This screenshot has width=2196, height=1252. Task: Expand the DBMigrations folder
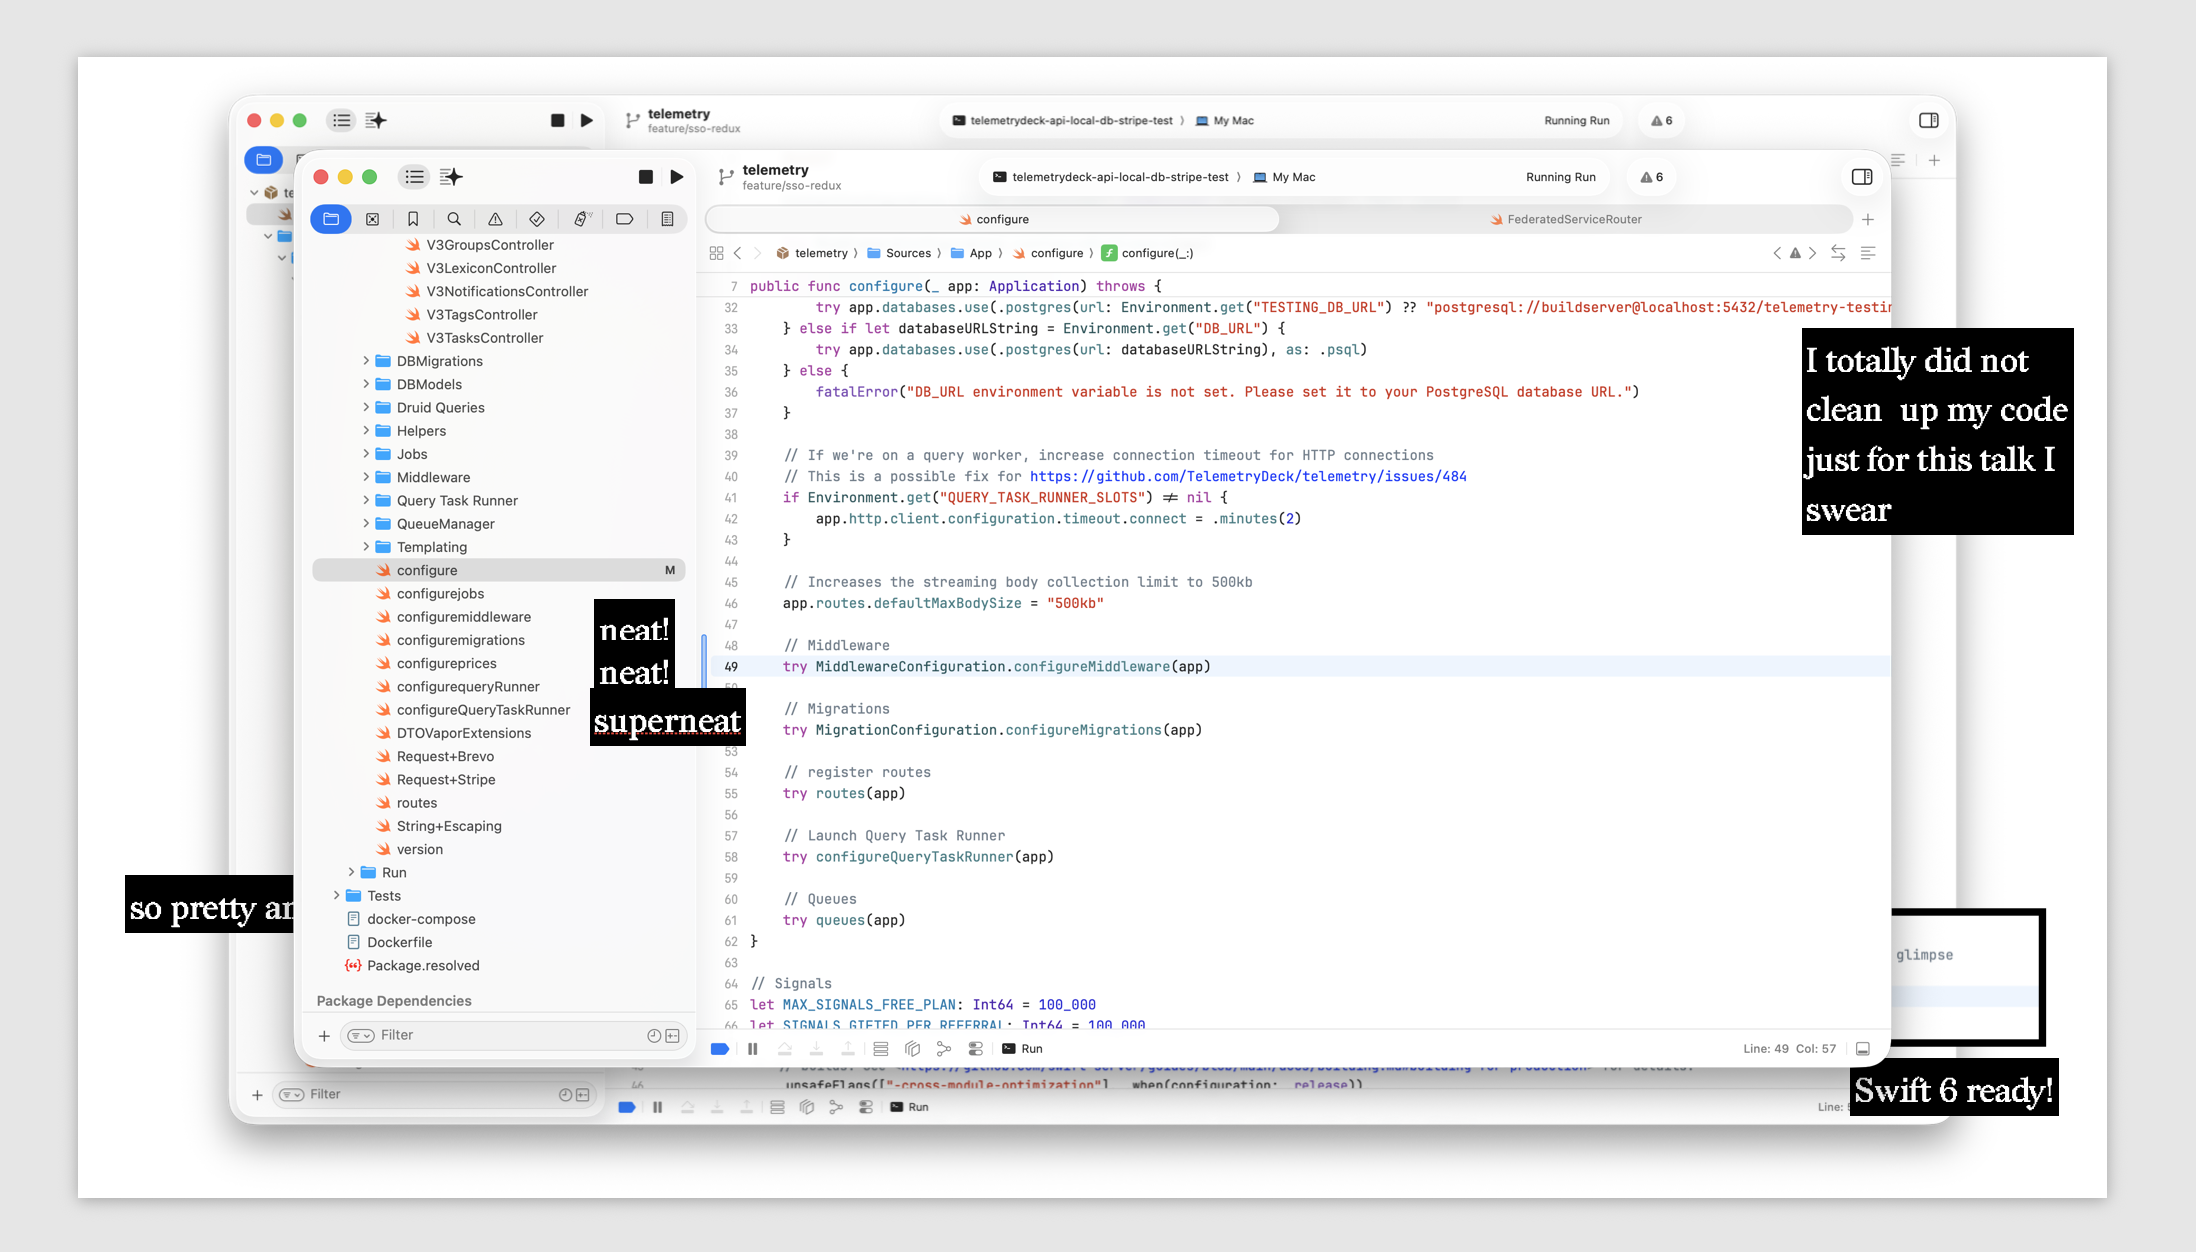click(366, 361)
